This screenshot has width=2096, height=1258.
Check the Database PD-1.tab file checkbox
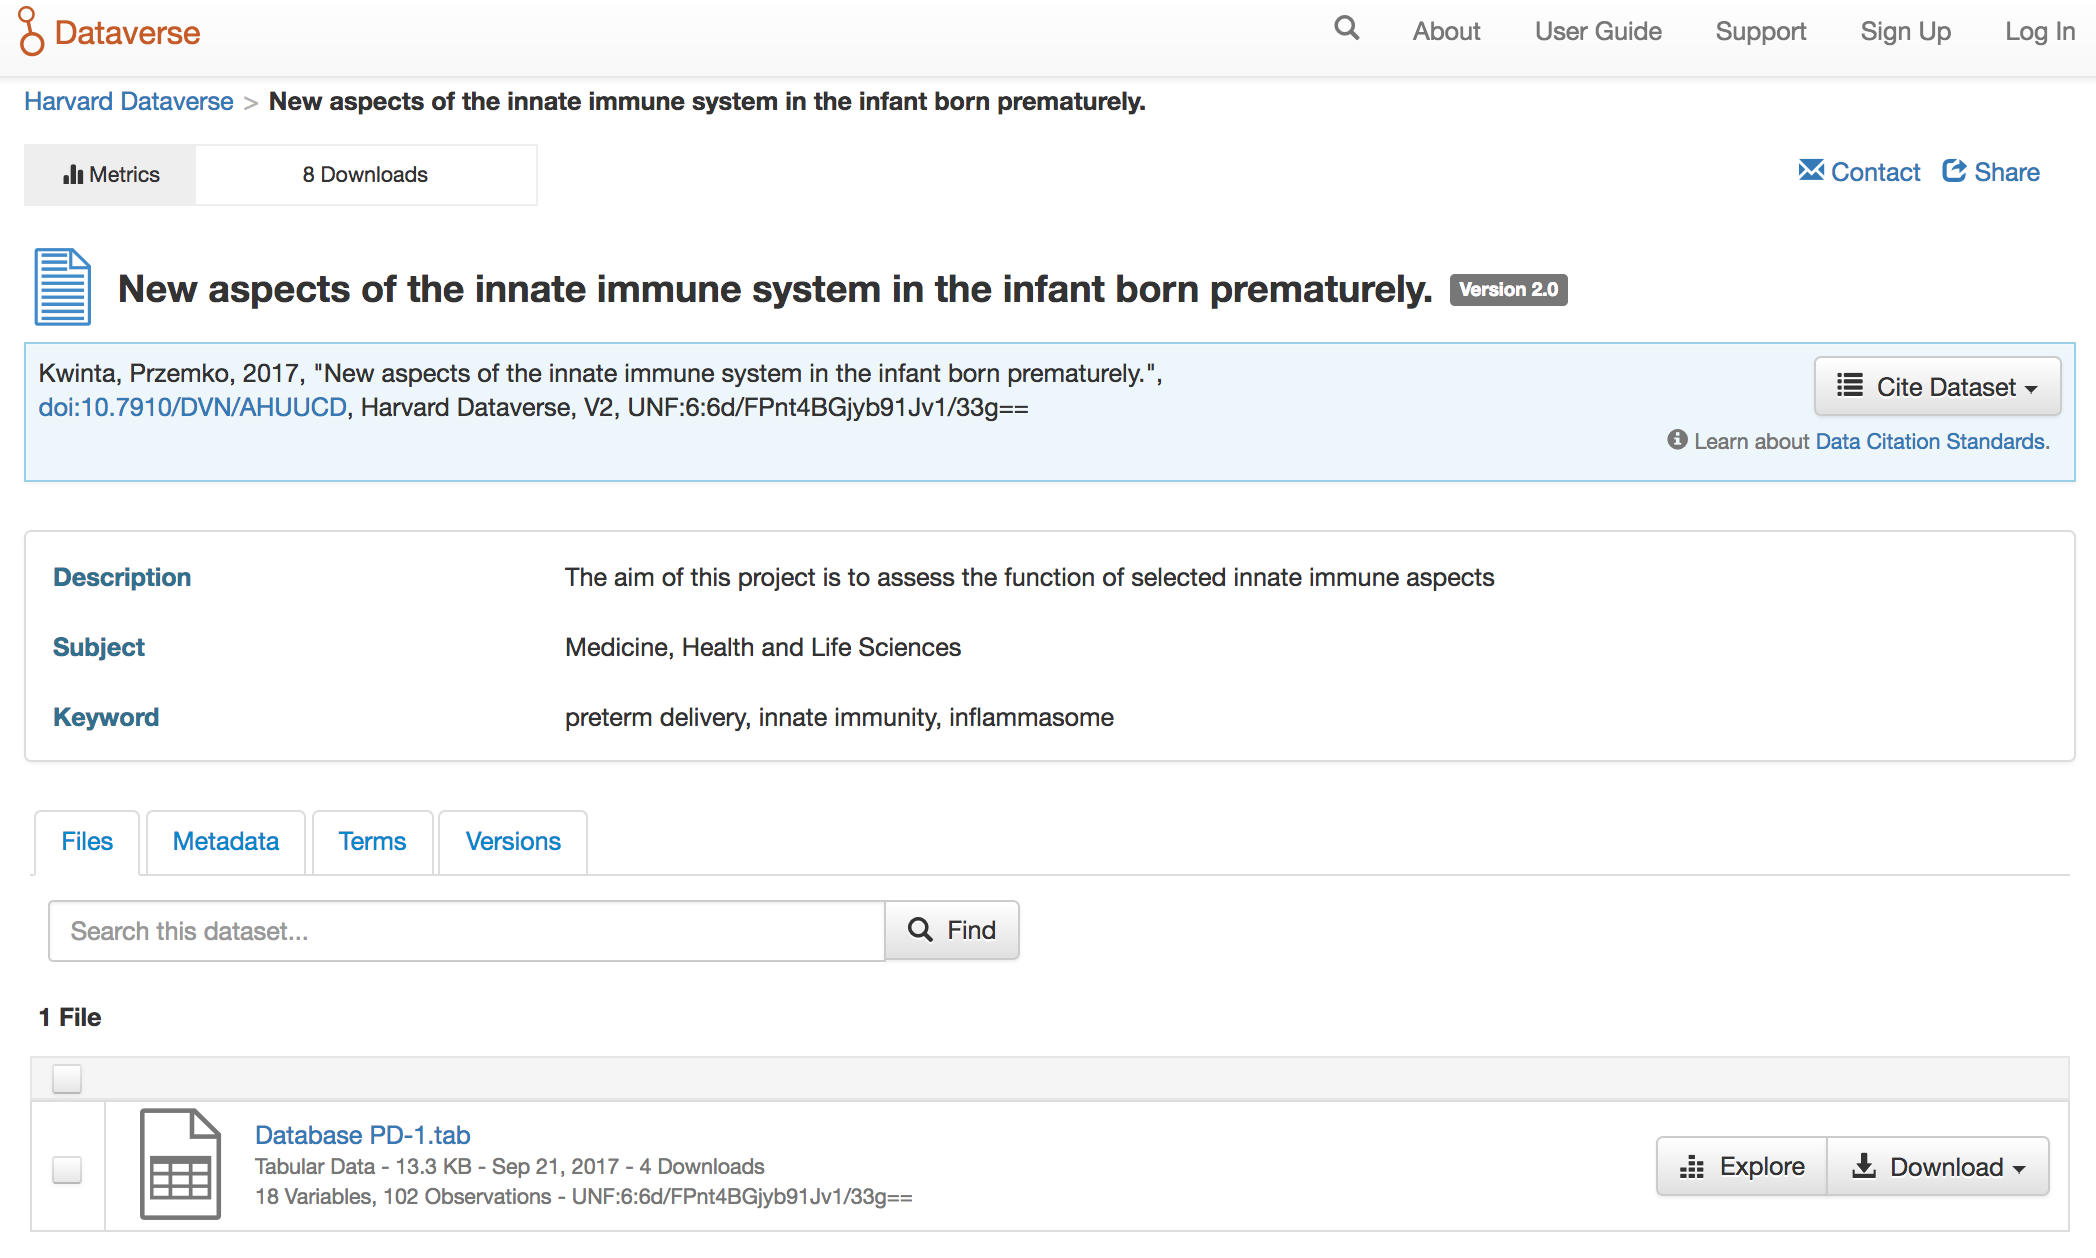click(x=67, y=1169)
